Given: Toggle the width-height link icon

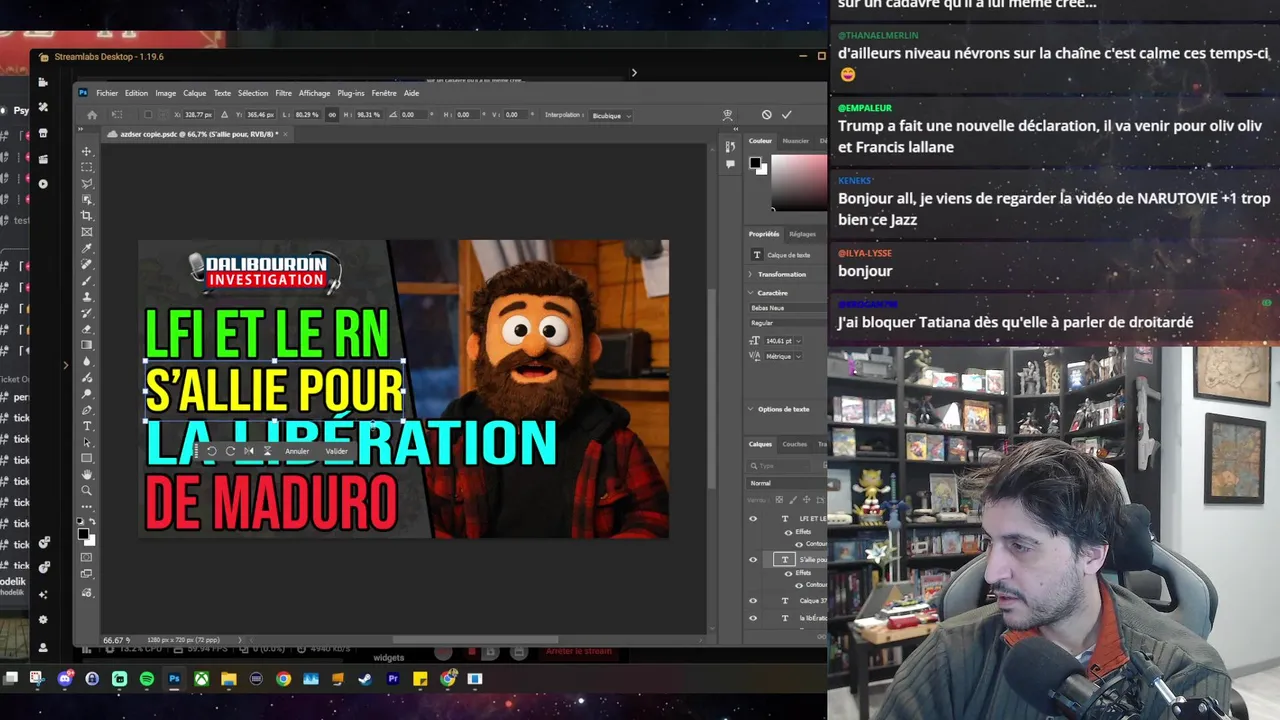Looking at the screenshot, I should click(x=332, y=115).
